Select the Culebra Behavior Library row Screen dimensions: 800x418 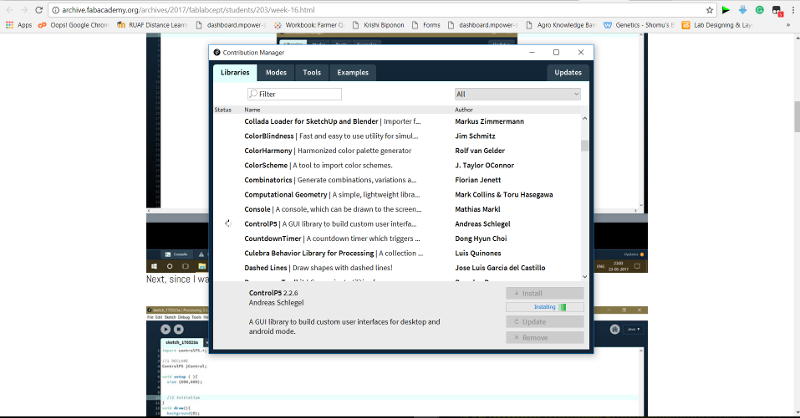pyautogui.click(x=397, y=253)
